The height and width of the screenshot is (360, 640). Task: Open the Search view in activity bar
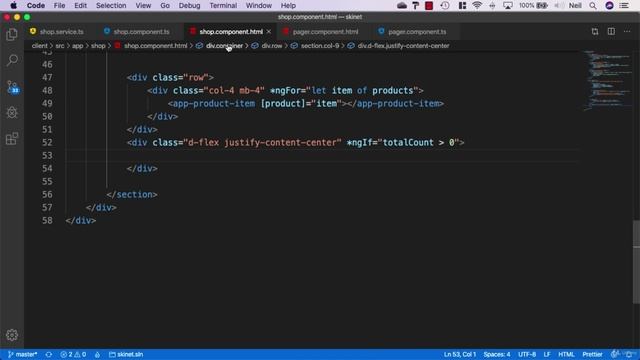[x=12, y=60]
